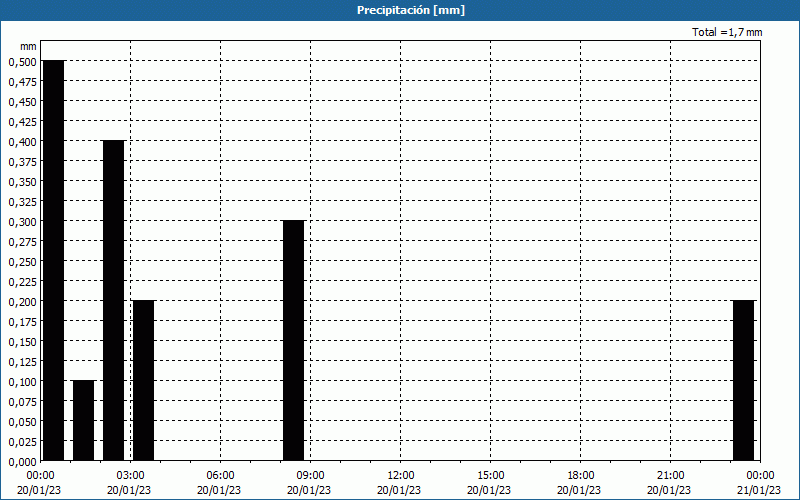The width and height of the screenshot is (800, 500).
Task: Click the 0,425 y-axis label
Action: pos(23,121)
